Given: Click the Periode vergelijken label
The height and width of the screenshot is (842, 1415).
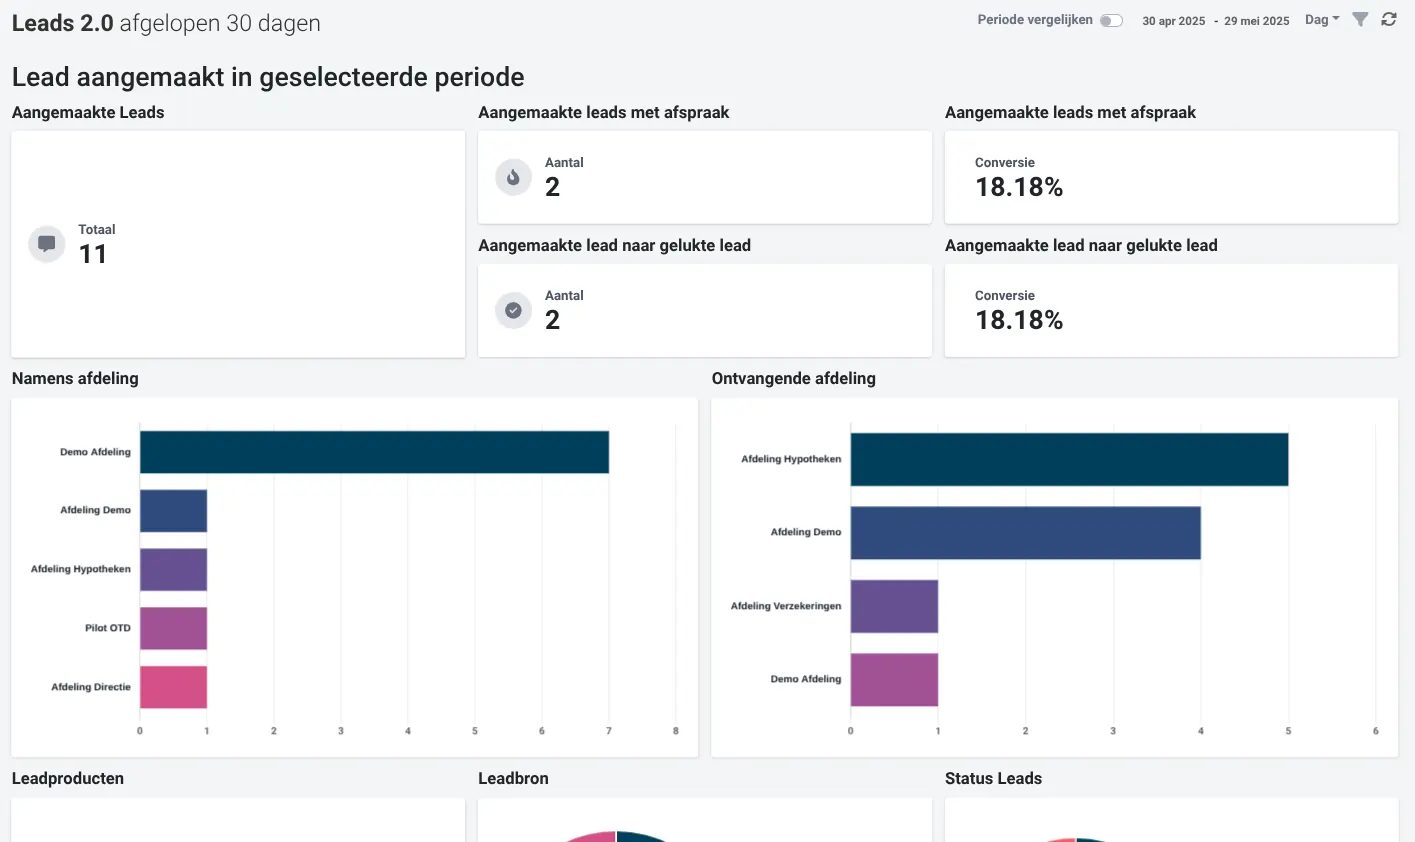Looking at the screenshot, I should point(1034,20).
